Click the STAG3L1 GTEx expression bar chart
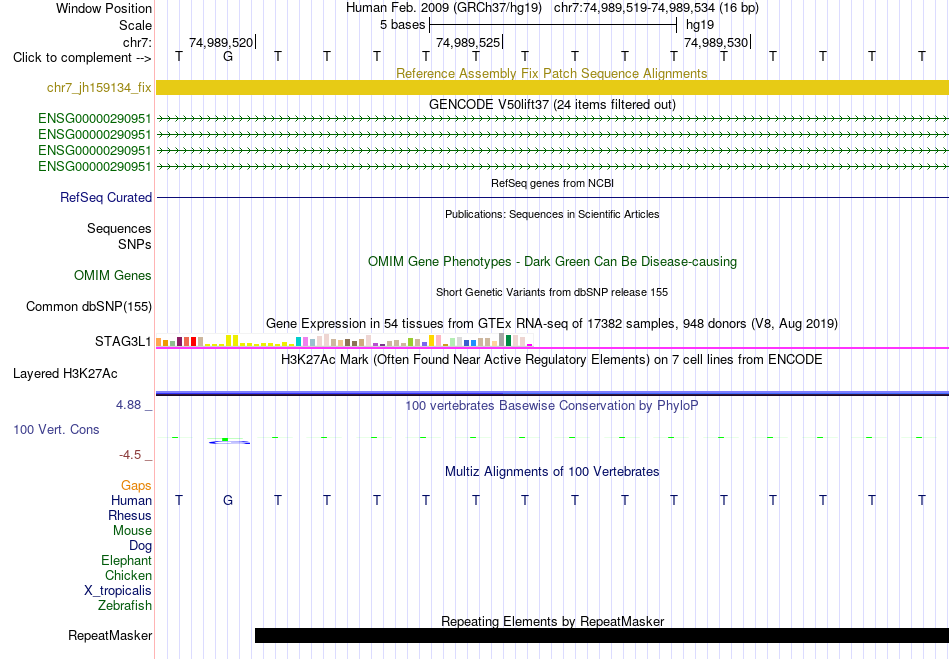The width and height of the screenshot is (950, 659). (x=344, y=340)
